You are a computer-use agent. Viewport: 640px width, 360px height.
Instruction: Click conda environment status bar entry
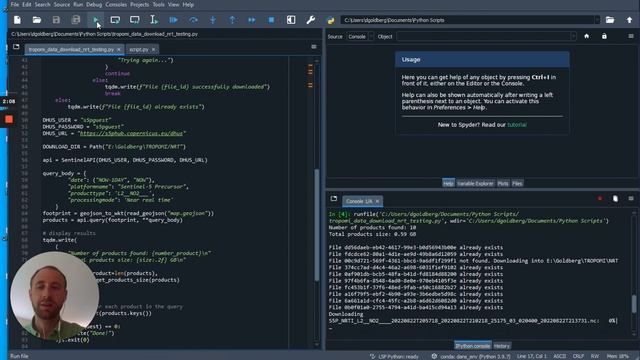(471, 356)
